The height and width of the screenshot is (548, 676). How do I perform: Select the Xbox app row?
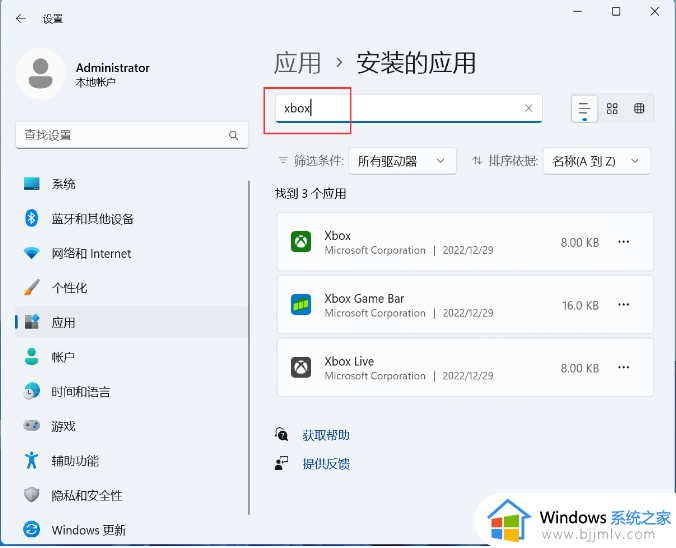[x=465, y=242]
